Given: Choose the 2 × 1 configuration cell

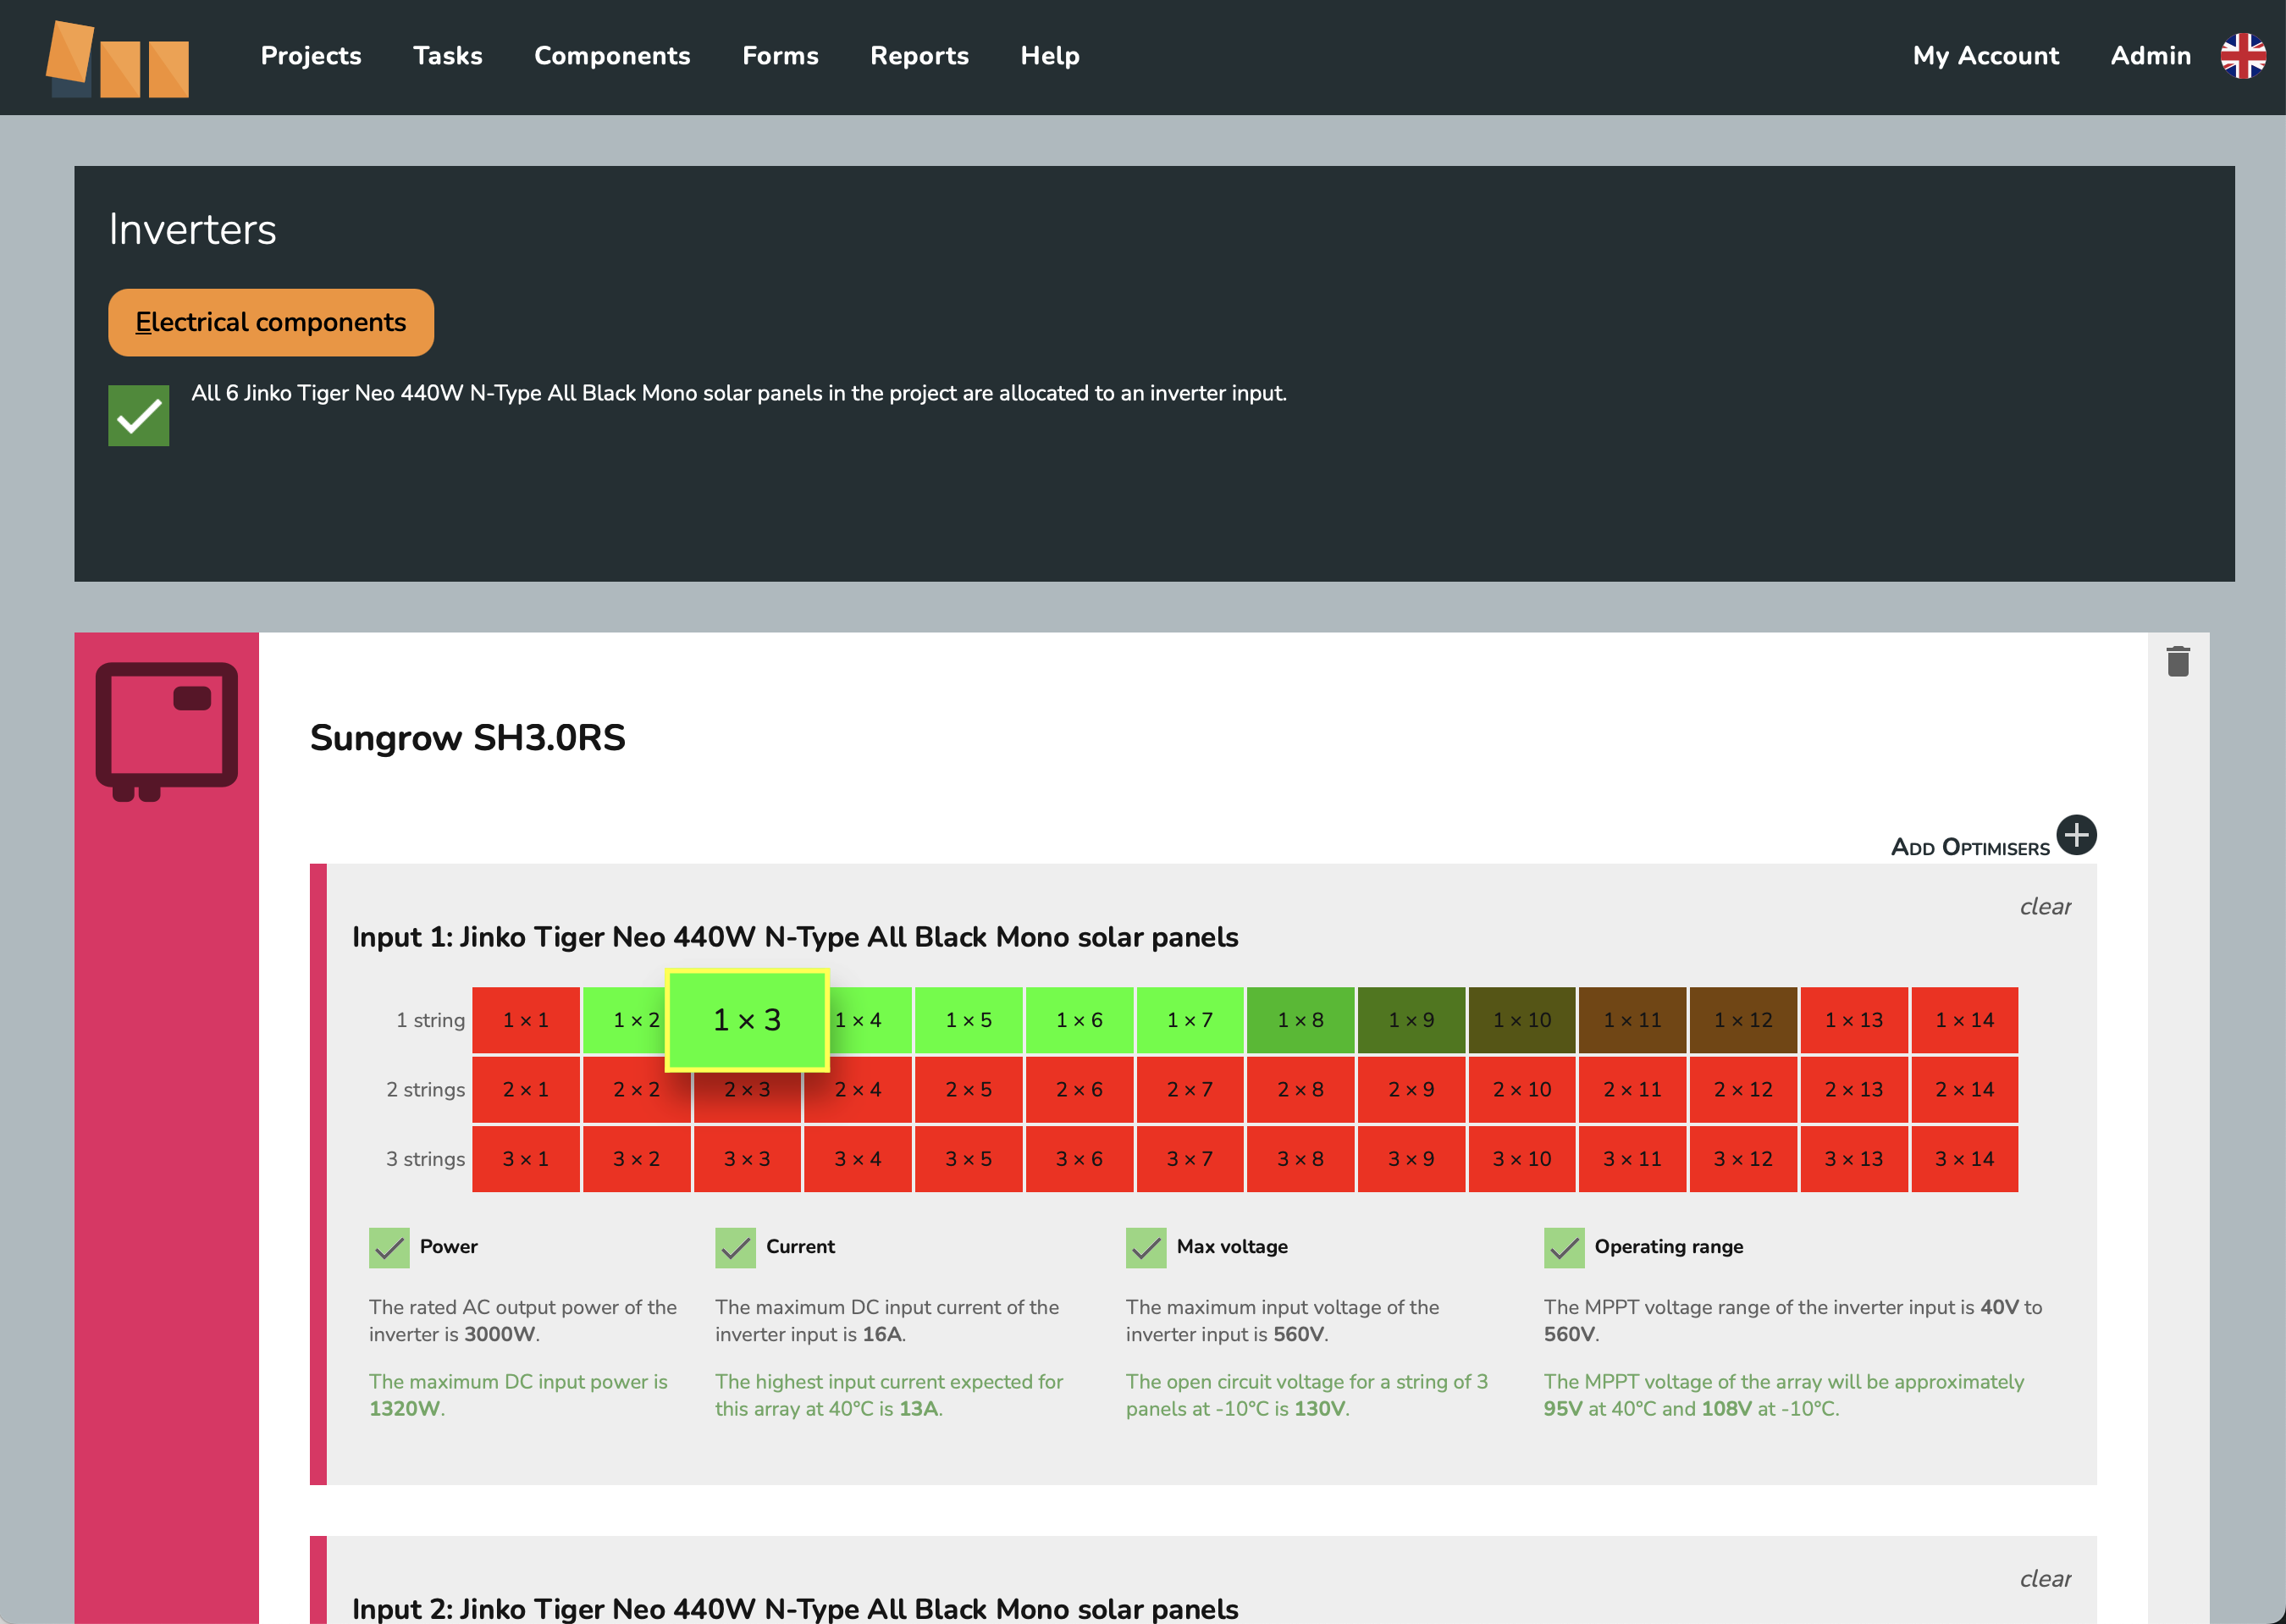Looking at the screenshot, I should point(526,1089).
